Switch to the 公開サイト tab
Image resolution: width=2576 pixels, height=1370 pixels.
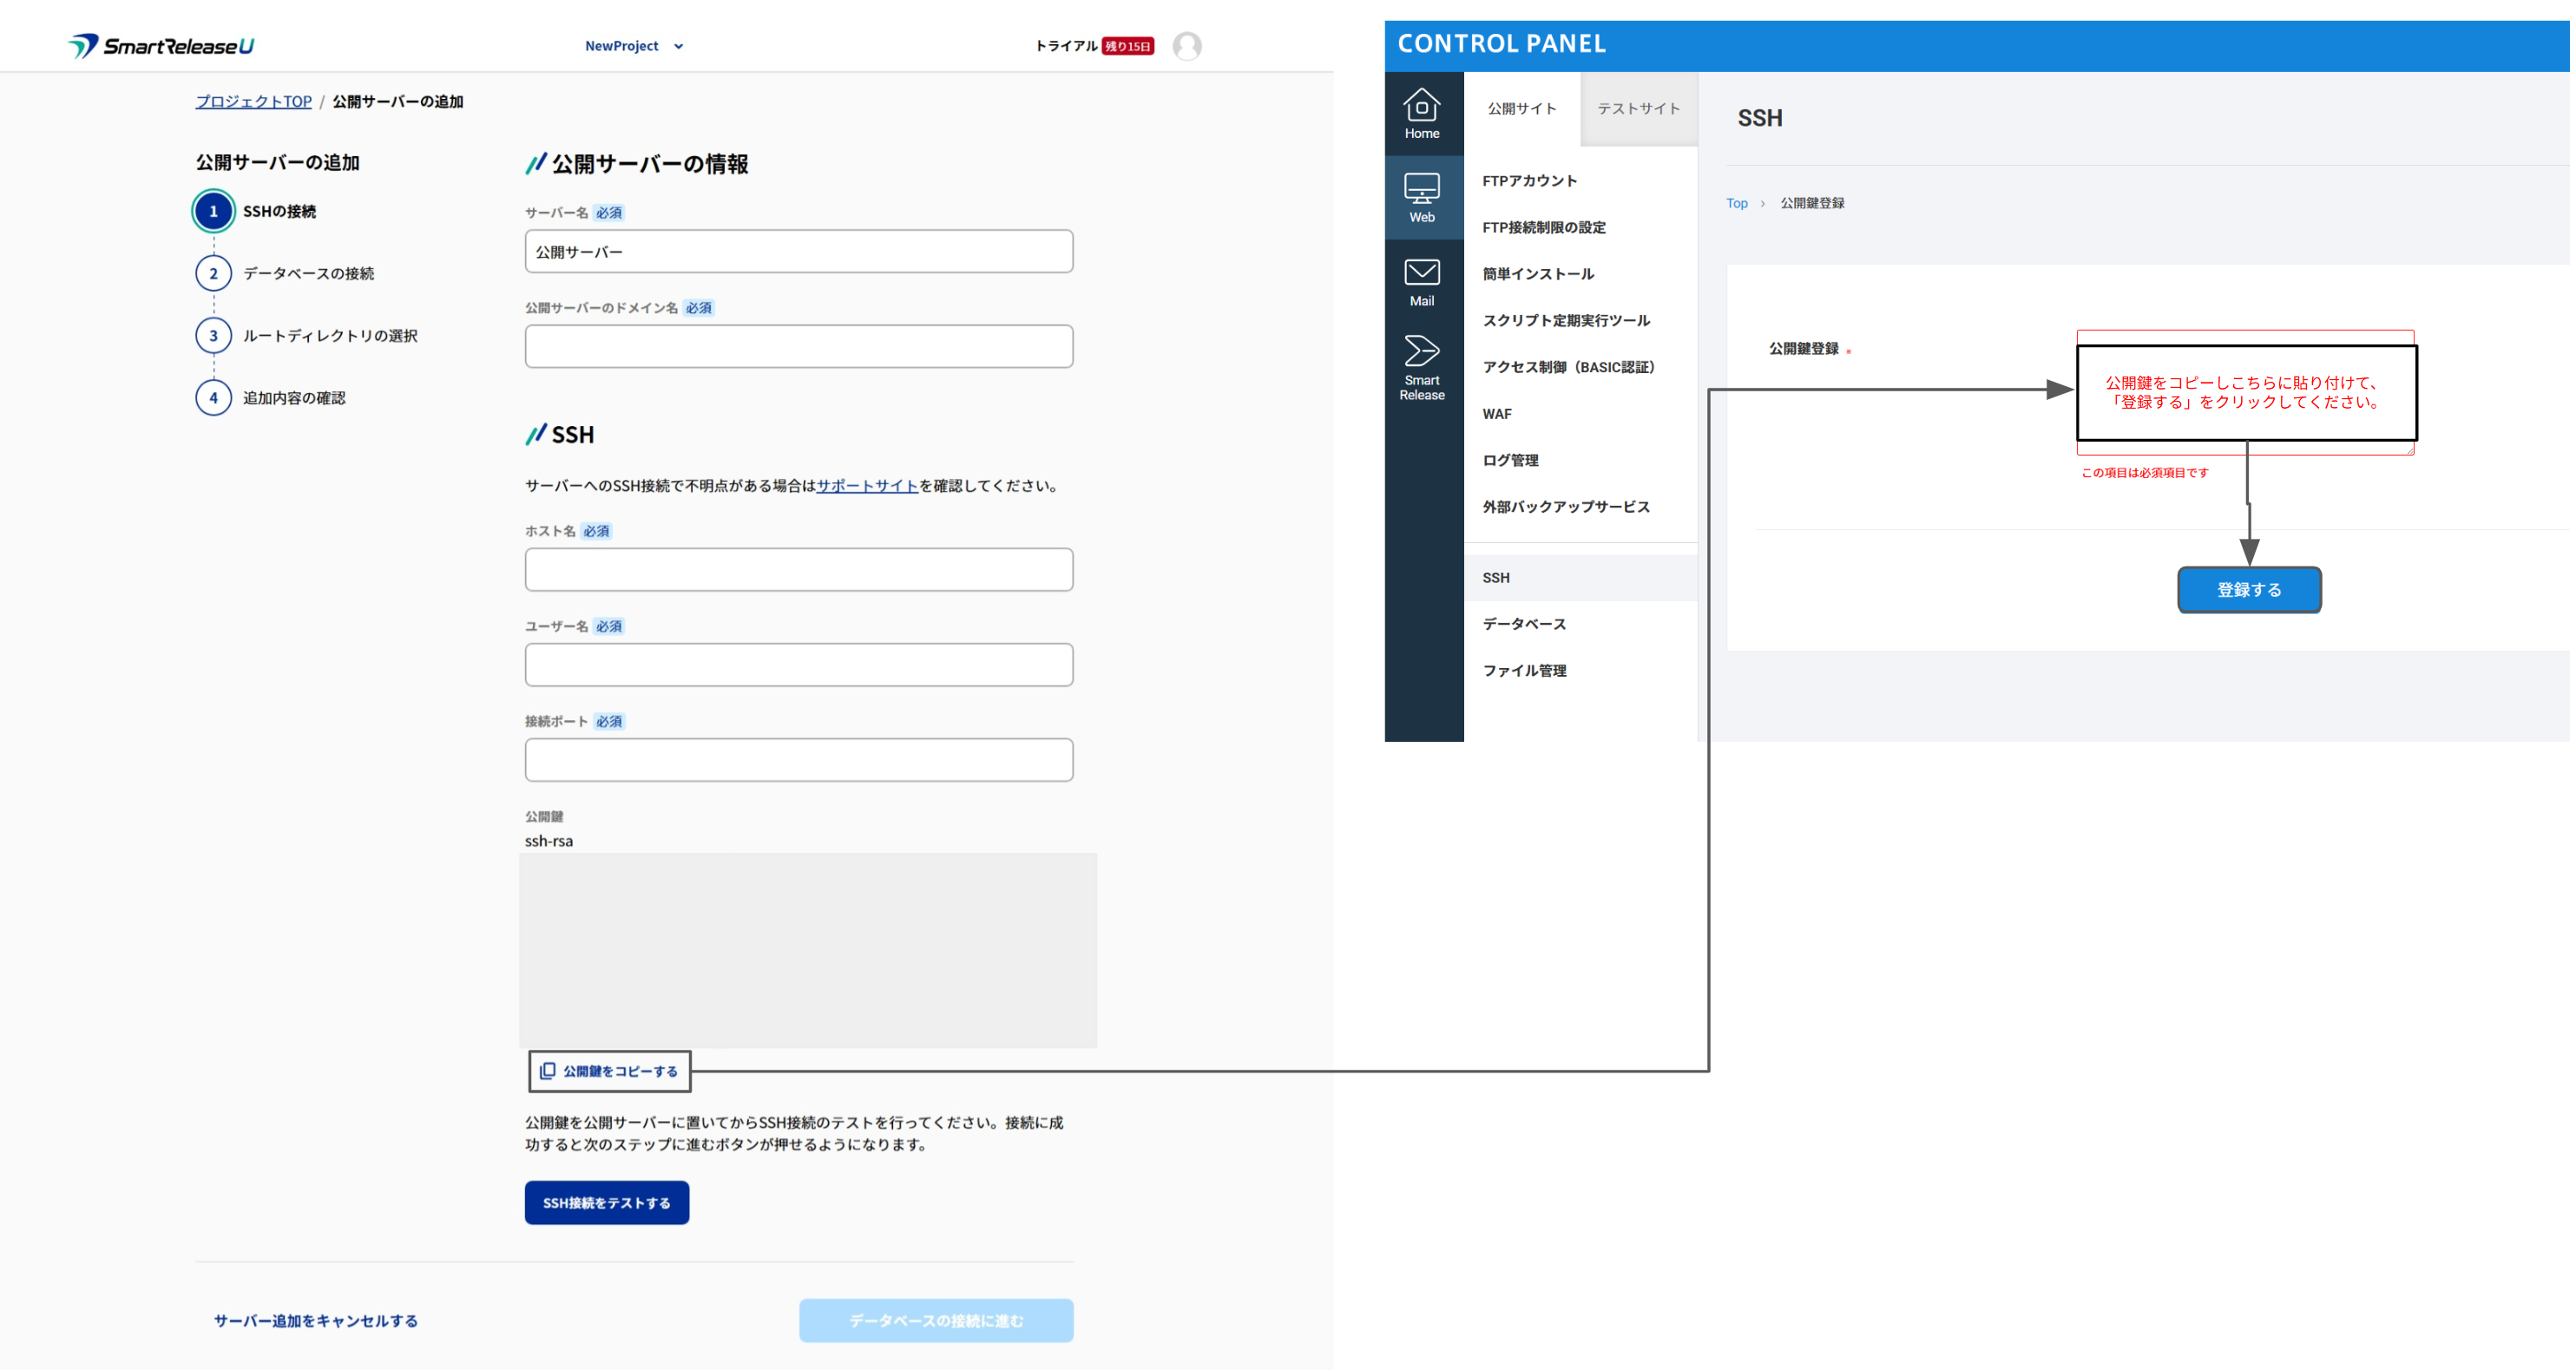pyautogui.click(x=1521, y=108)
